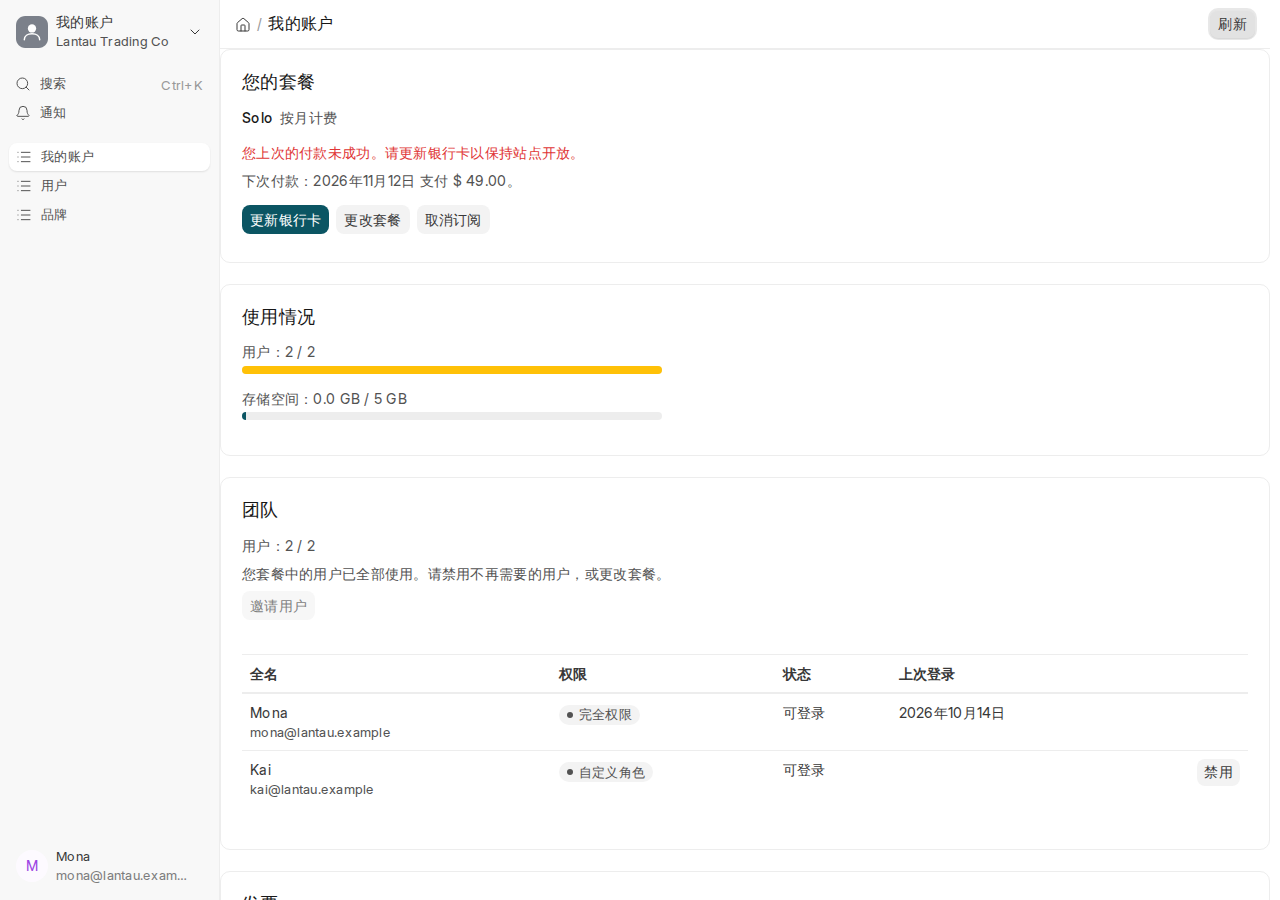Click kai@lantau.example in the team table

[312, 790]
